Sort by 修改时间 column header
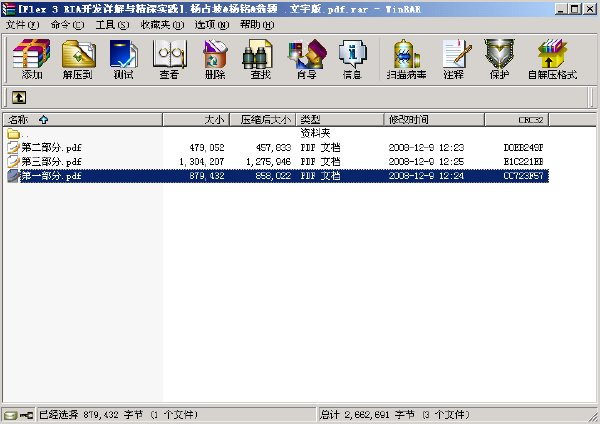The height and width of the screenshot is (424, 600). (x=434, y=120)
